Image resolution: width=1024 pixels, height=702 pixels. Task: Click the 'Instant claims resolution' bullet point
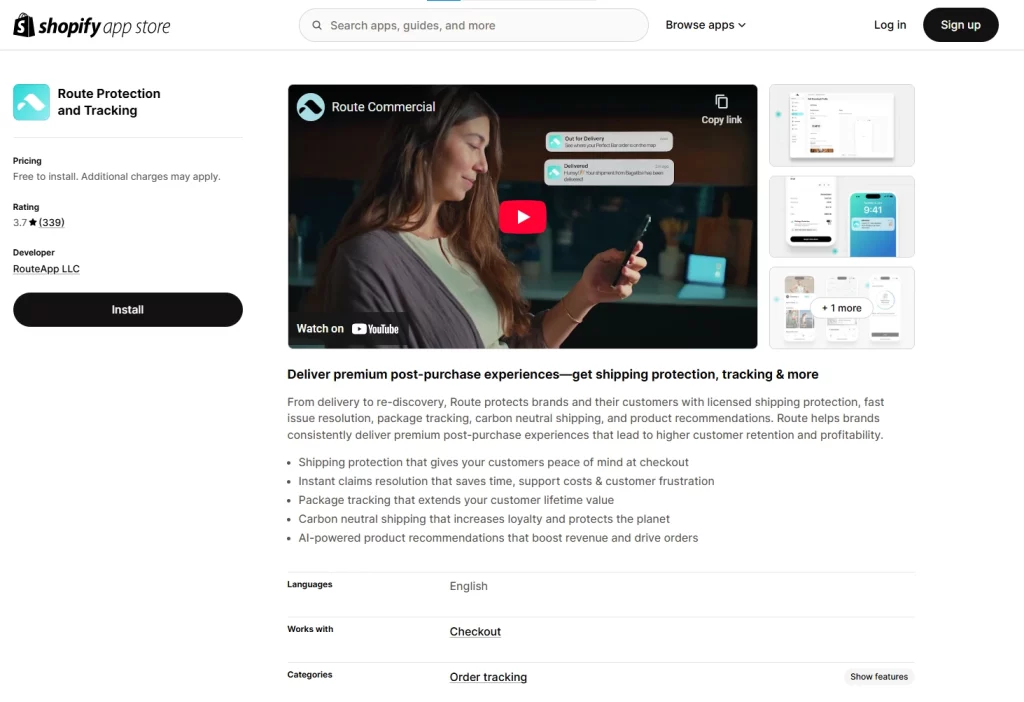pos(506,481)
